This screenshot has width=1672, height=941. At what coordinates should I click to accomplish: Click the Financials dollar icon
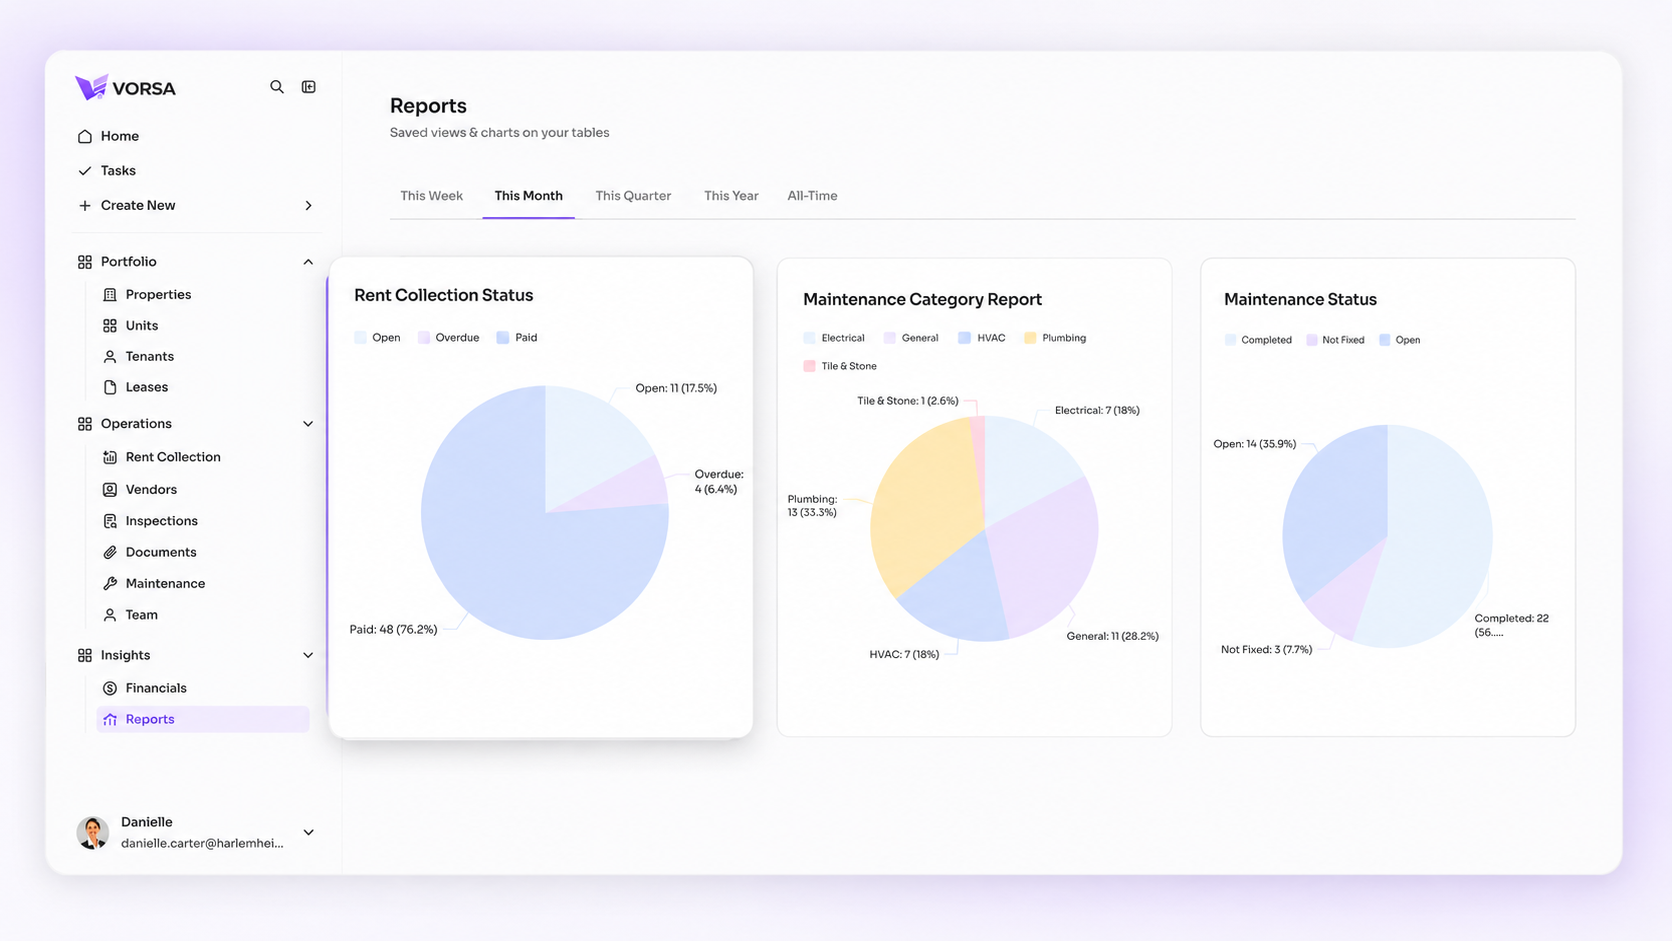click(110, 688)
